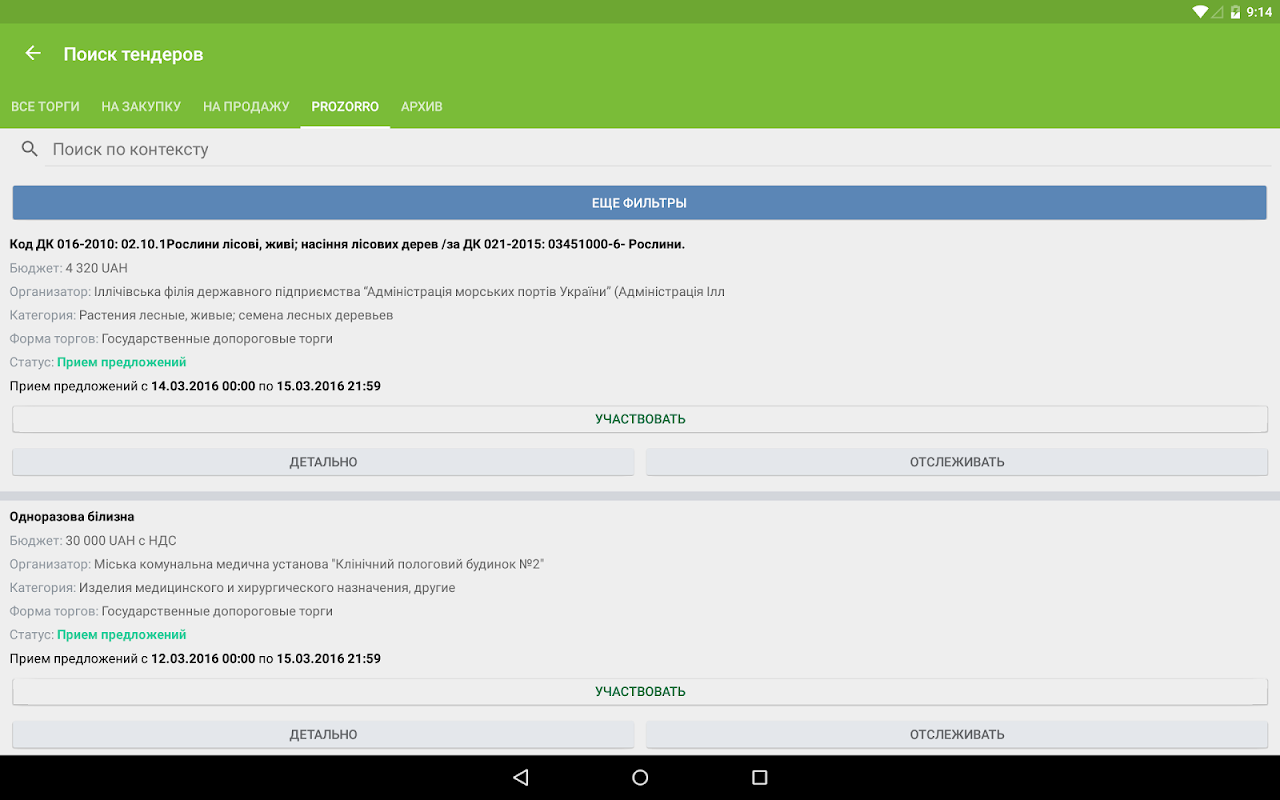Focus the Поиск по контексту field
Screen dimensions: 1280x800
(658, 149)
